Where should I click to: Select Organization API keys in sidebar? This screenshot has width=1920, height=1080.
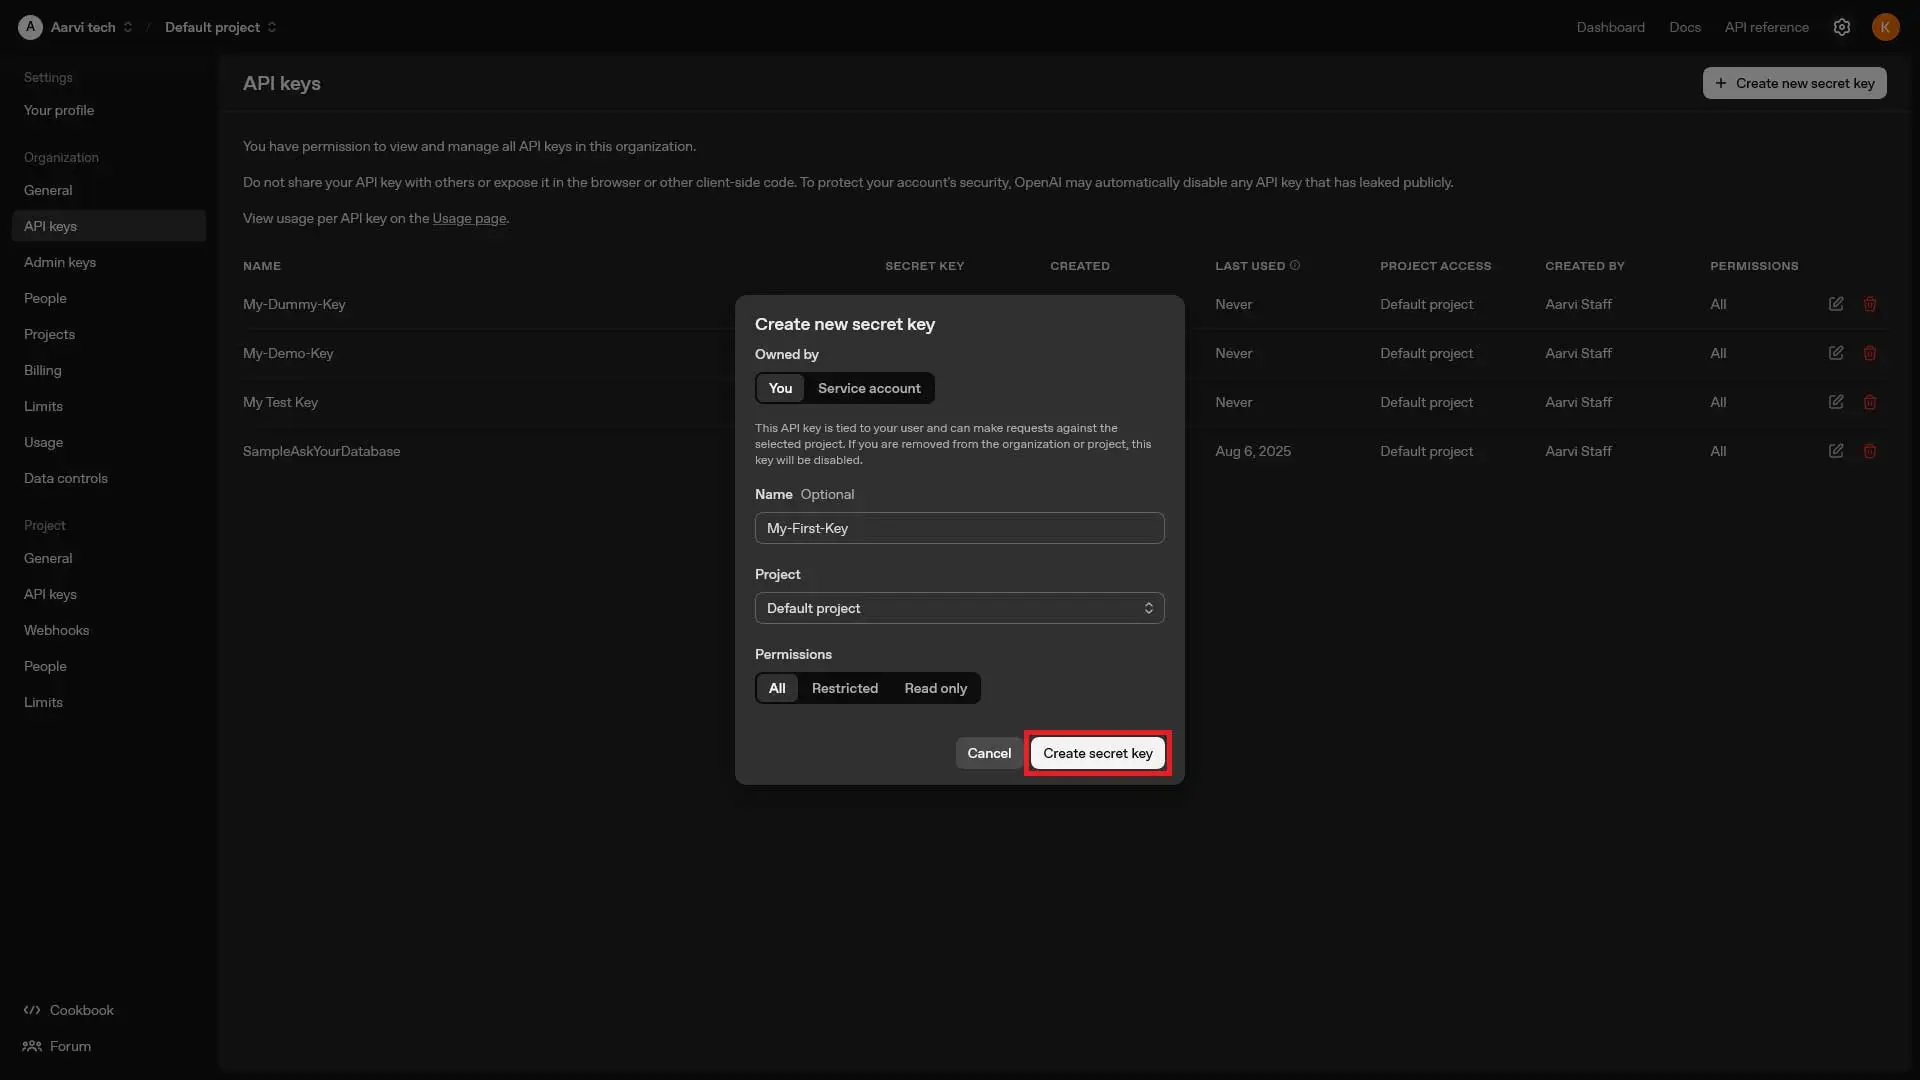click(109, 226)
